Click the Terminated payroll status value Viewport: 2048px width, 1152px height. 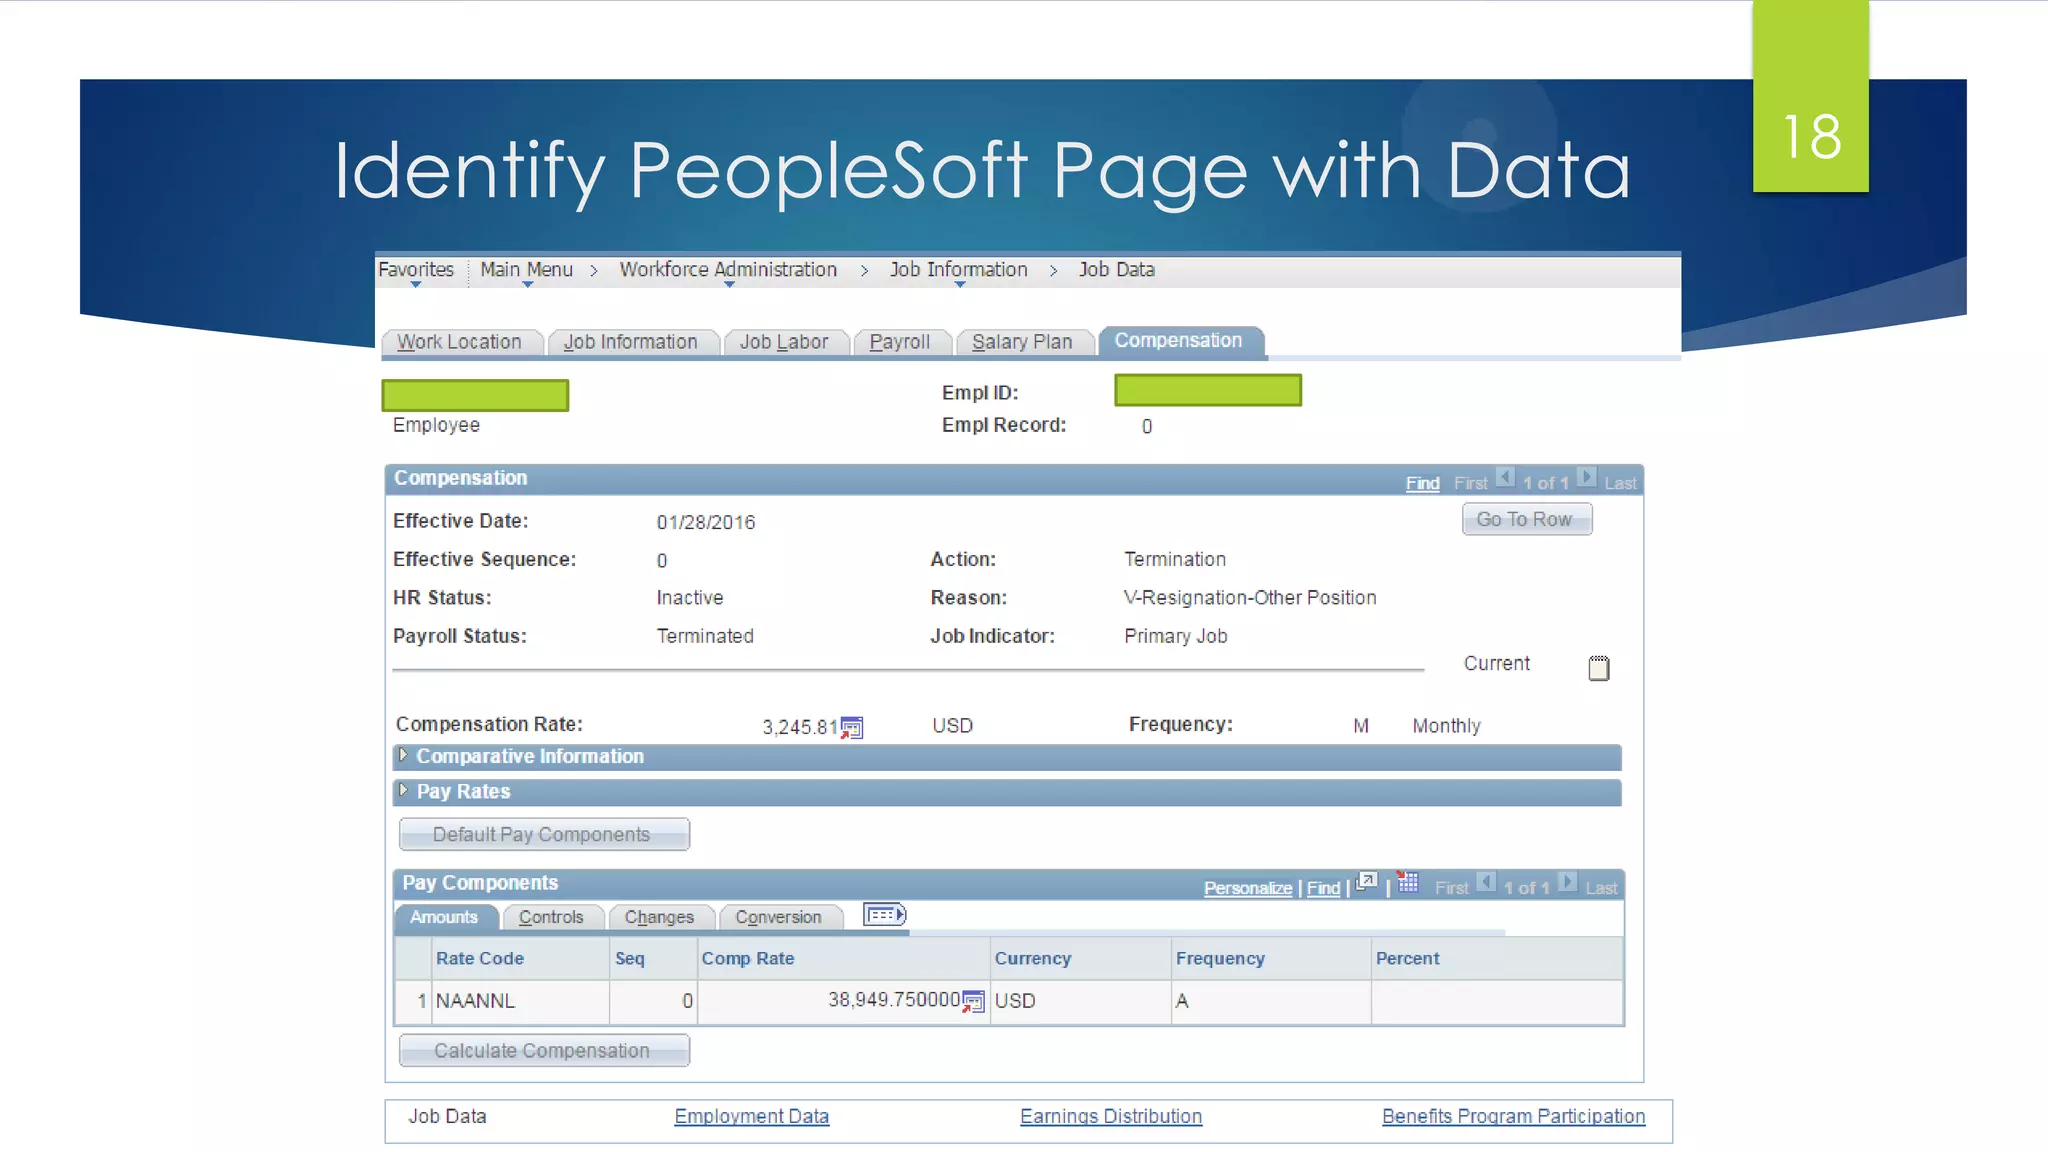[x=705, y=636]
